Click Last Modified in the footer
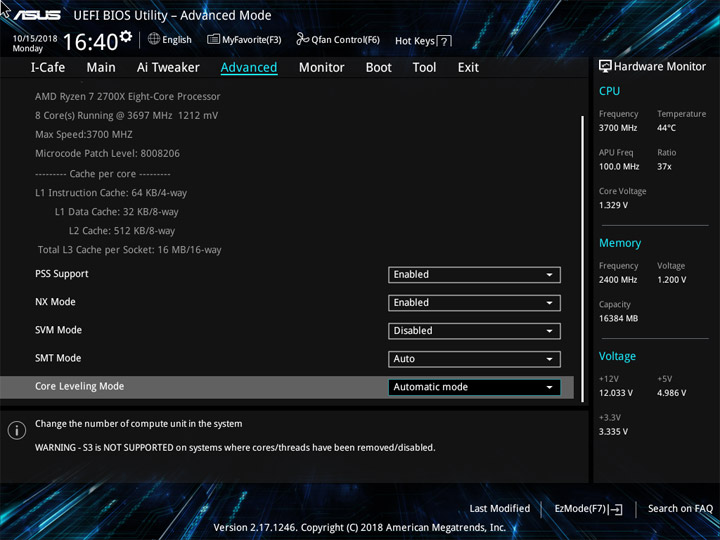Image resolution: width=720 pixels, height=540 pixels. click(x=500, y=508)
